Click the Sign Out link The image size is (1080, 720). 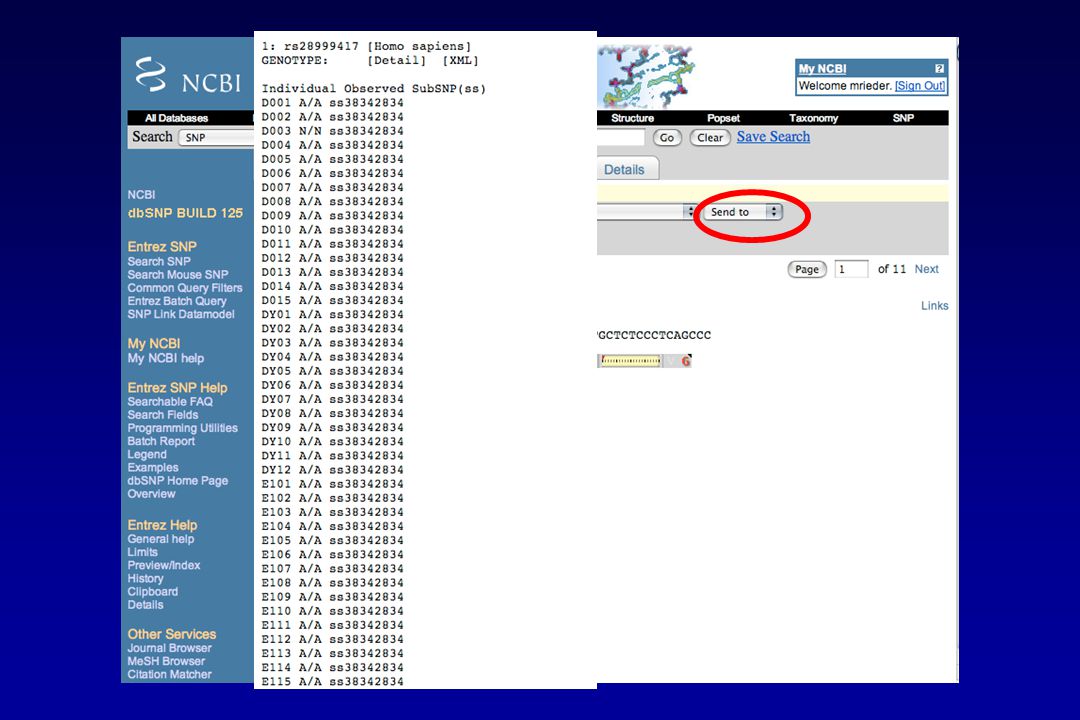920,85
